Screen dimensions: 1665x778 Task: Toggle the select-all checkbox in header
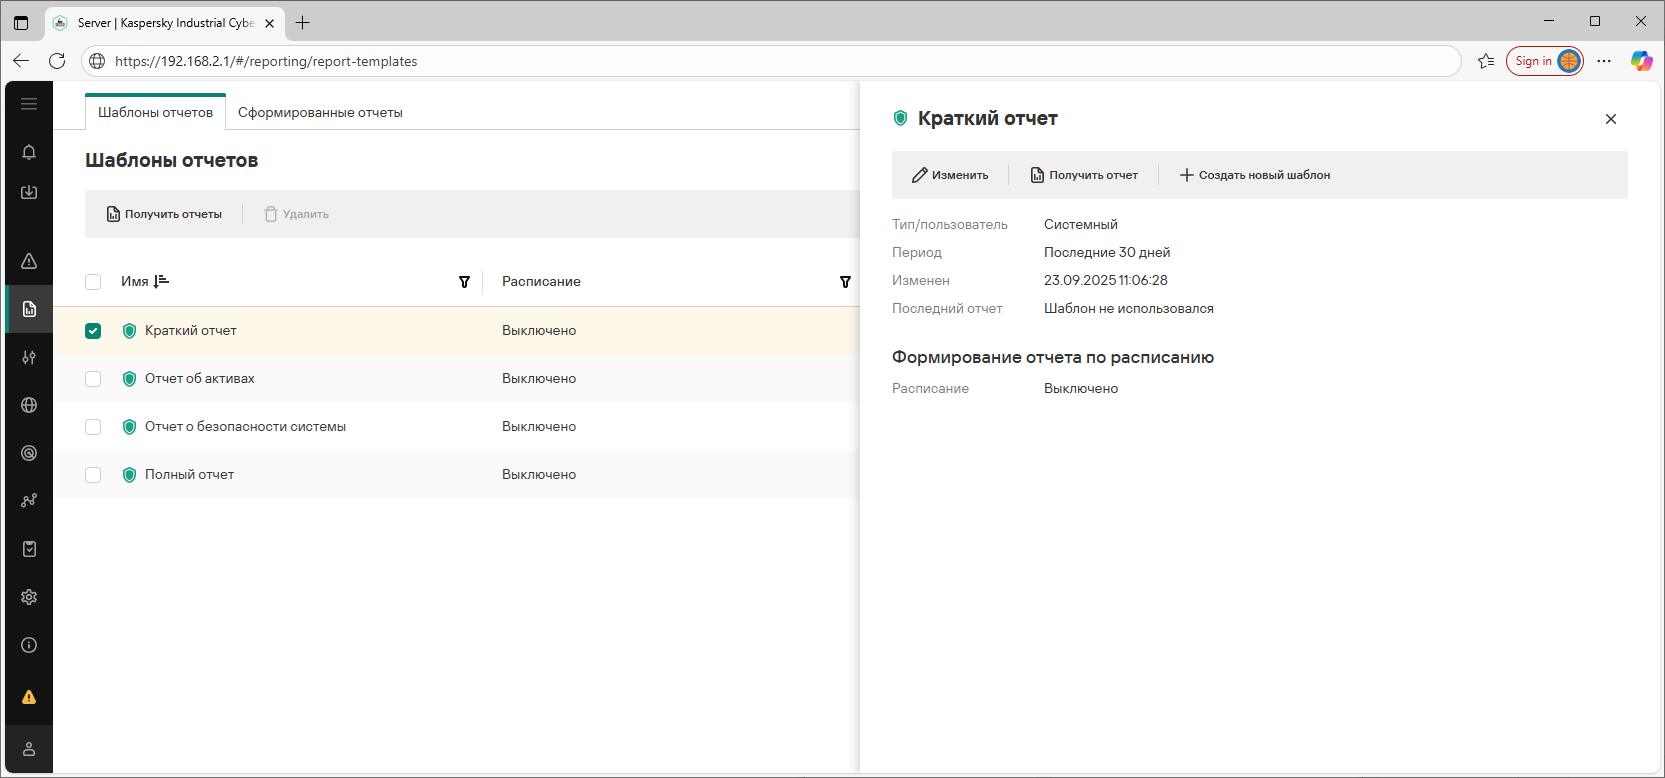pos(93,282)
